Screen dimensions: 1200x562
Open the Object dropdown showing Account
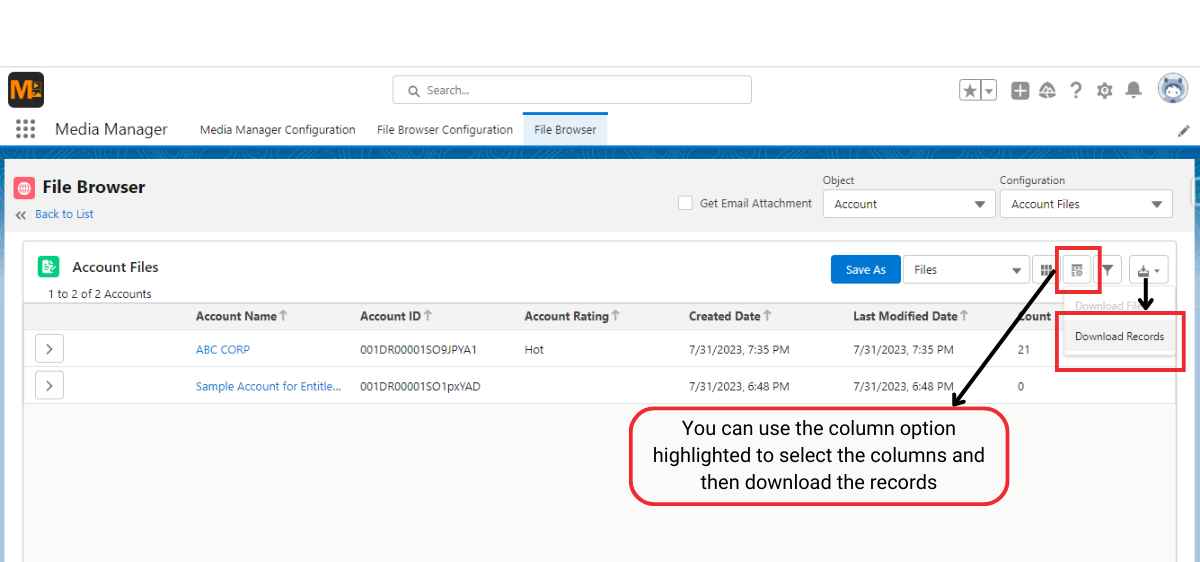tap(909, 204)
